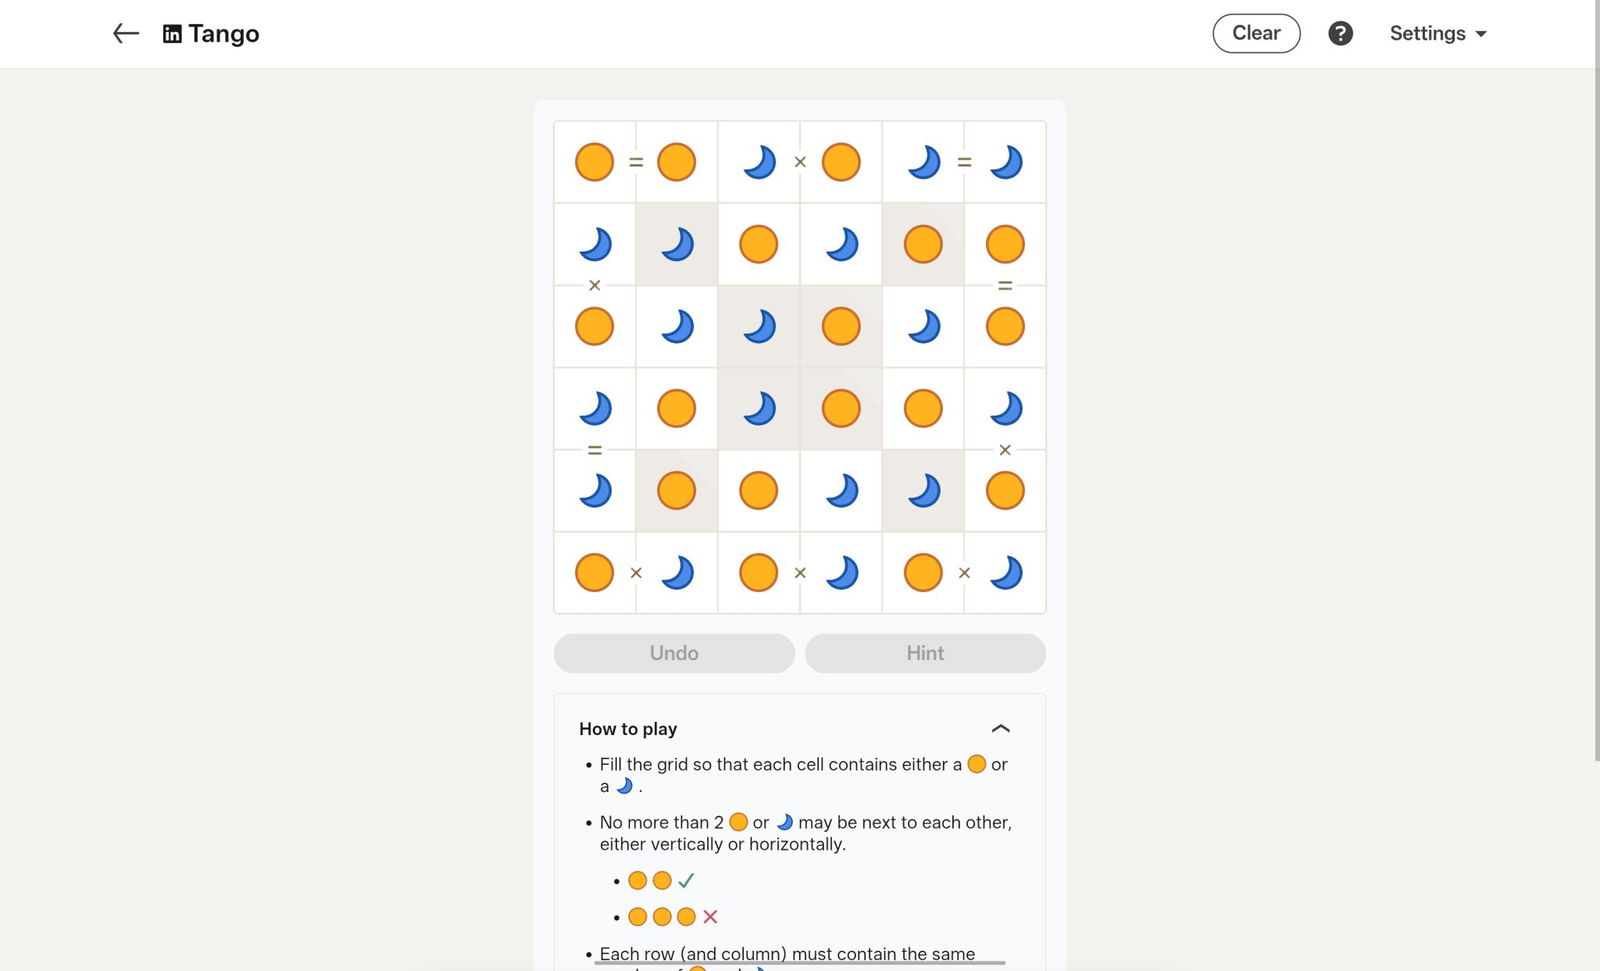The height and width of the screenshot is (971, 1600).
Task: Open the Settings dropdown
Action: (x=1437, y=34)
